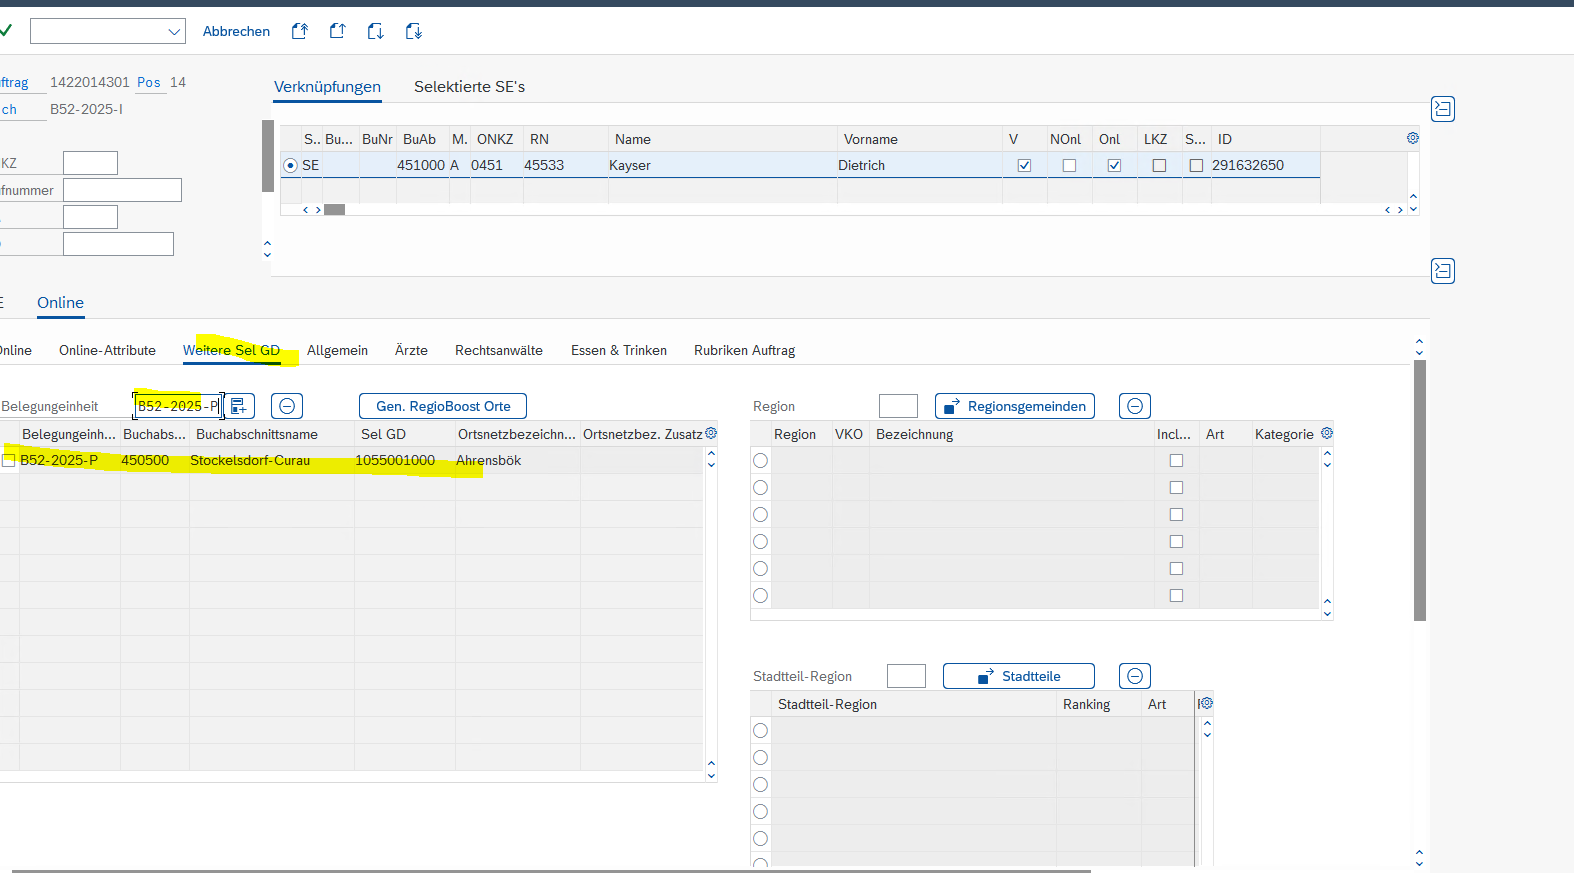Click the Gen. RegioBoost Orte button
The image size is (1574, 873).
(x=443, y=406)
